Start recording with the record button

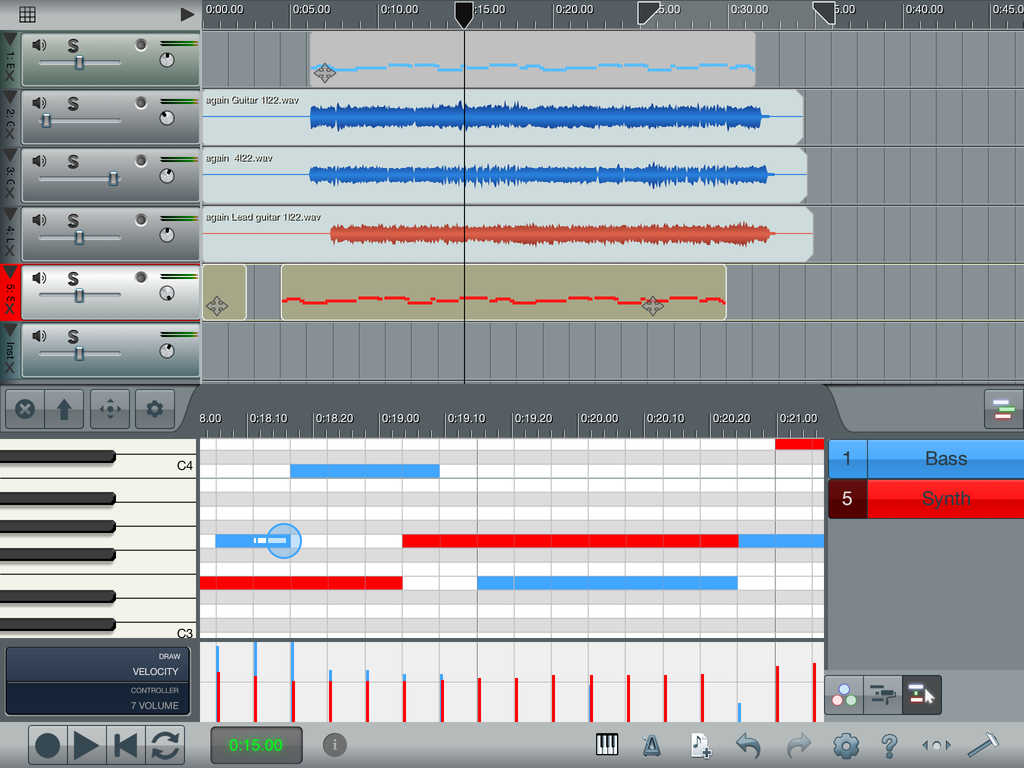[48, 745]
